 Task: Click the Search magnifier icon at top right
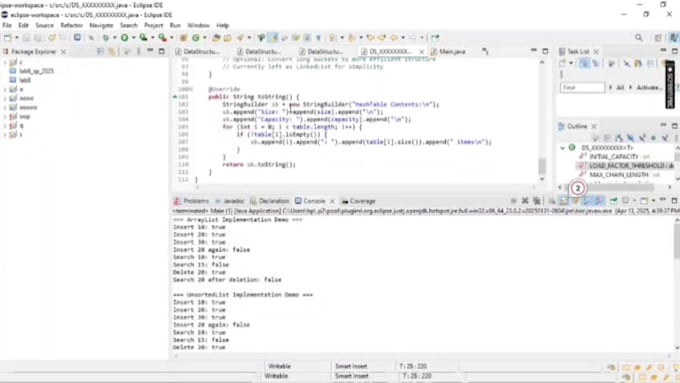point(639,38)
